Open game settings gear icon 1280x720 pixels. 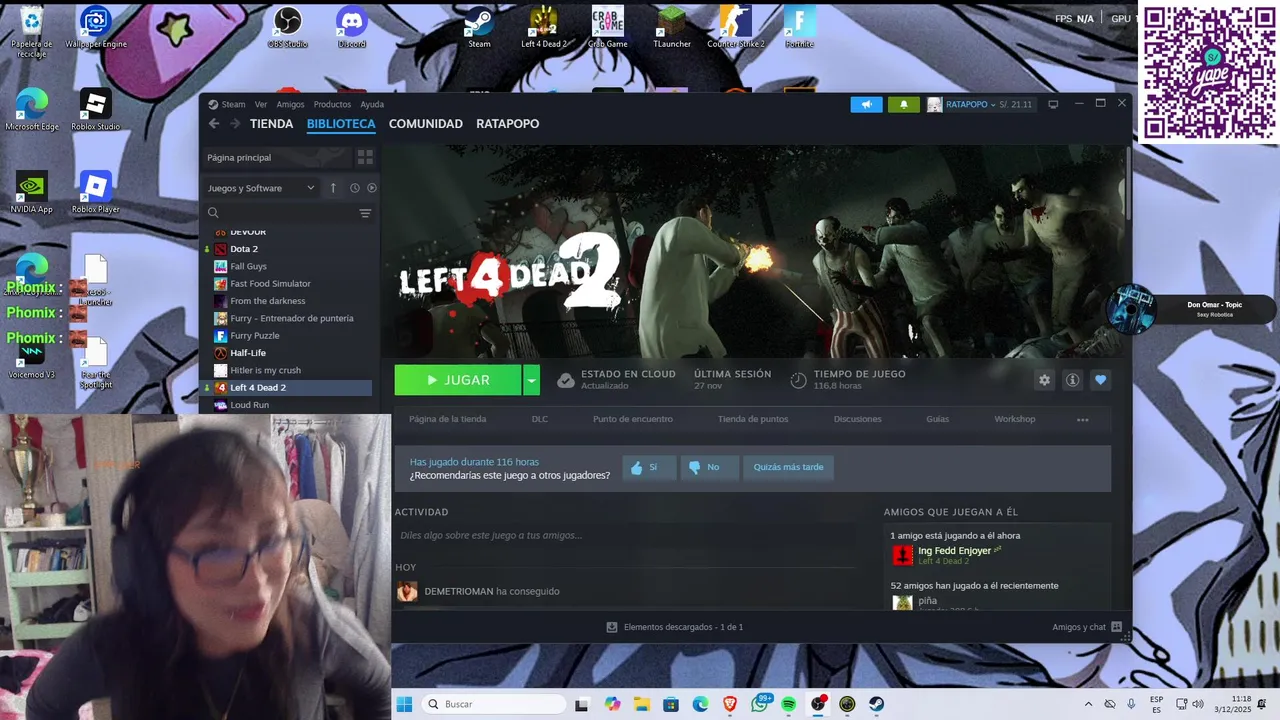(1044, 380)
